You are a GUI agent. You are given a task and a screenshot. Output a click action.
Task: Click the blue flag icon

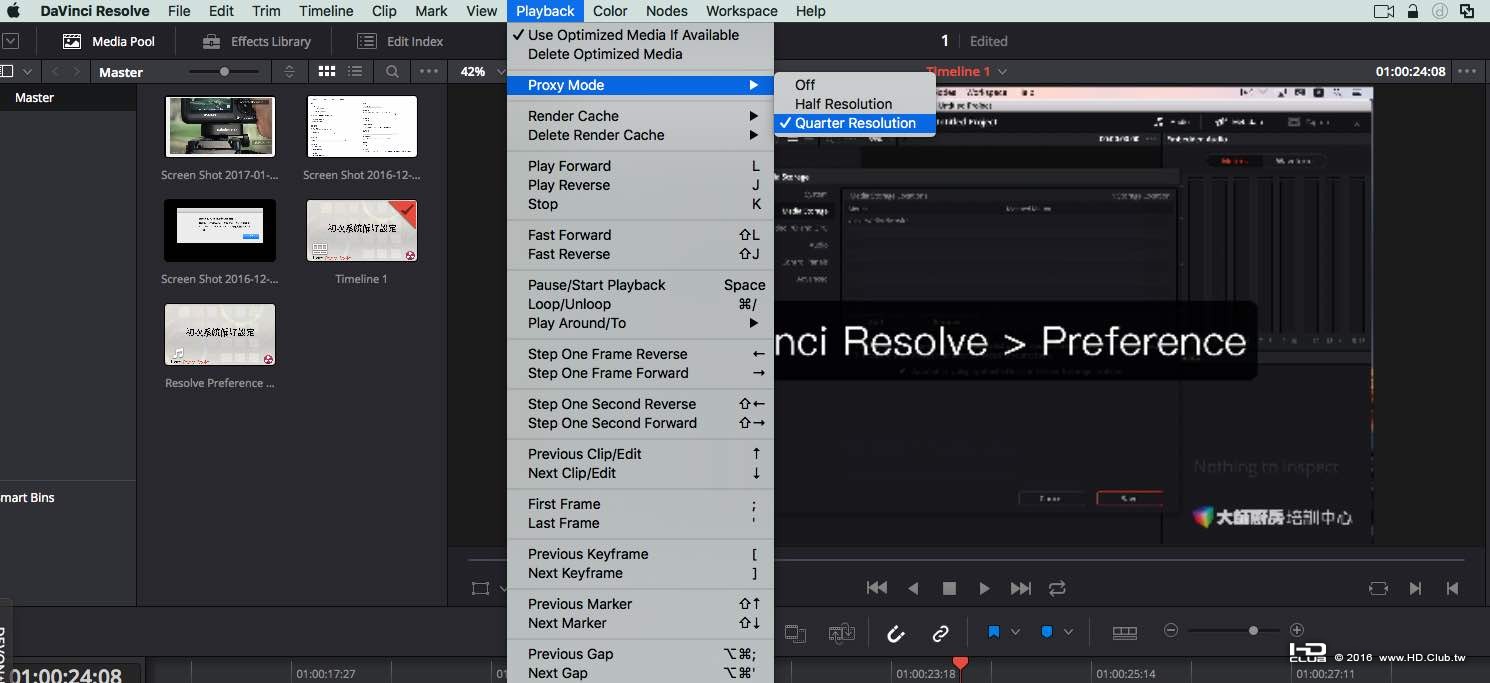pos(994,632)
